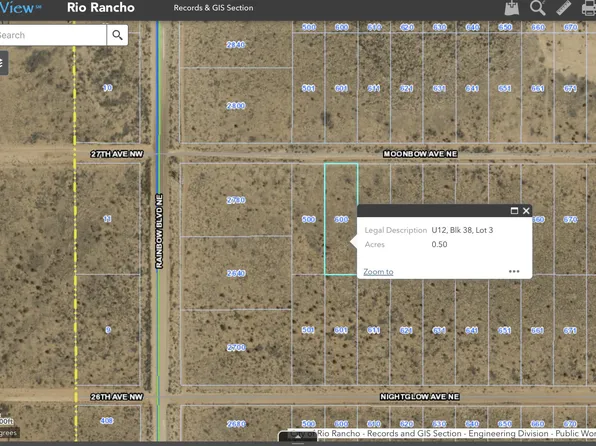Click parcel label 2780
Viewport: 596px width, 446px height.
click(236, 200)
